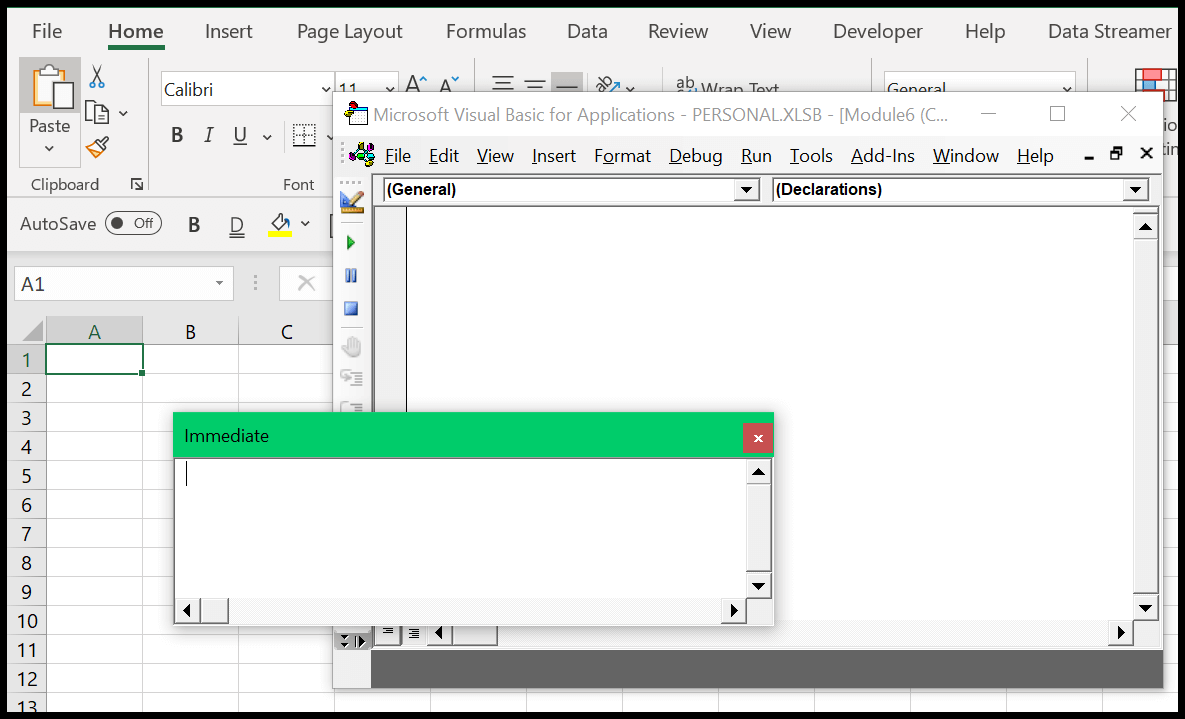
Task: Open the Tools menu in VBA editor
Action: 811,156
